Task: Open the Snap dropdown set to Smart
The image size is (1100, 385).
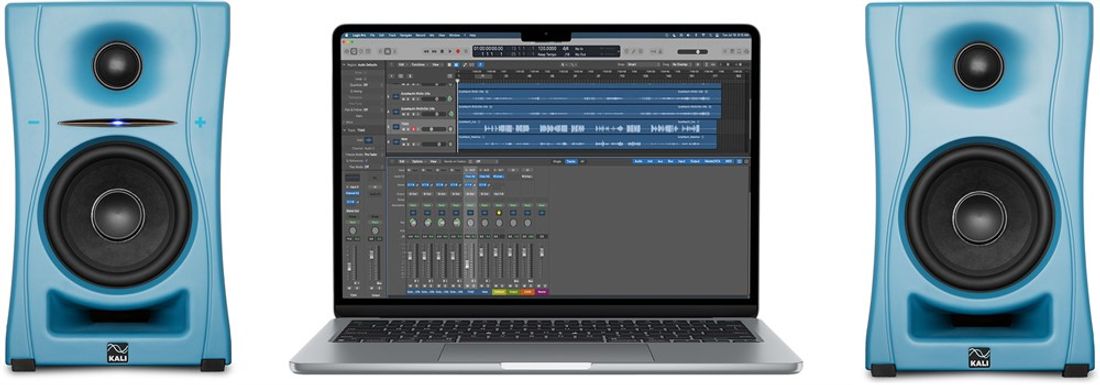Action: [x=643, y=65]
